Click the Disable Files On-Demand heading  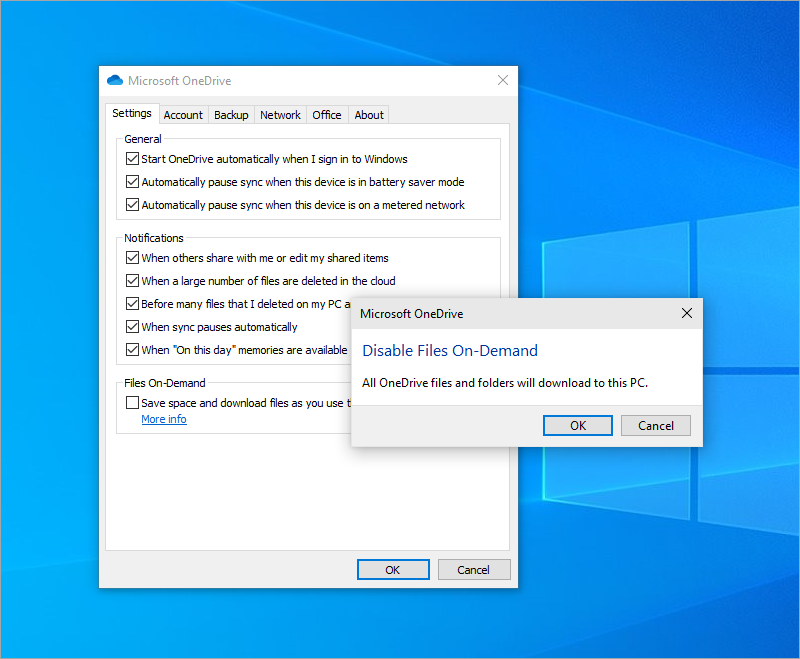(449, 350)
